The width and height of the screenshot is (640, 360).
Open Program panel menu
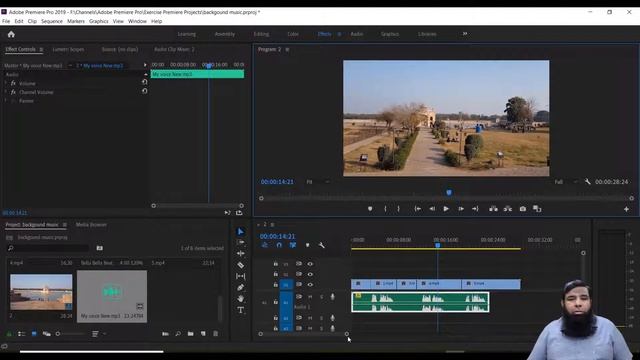287,49
